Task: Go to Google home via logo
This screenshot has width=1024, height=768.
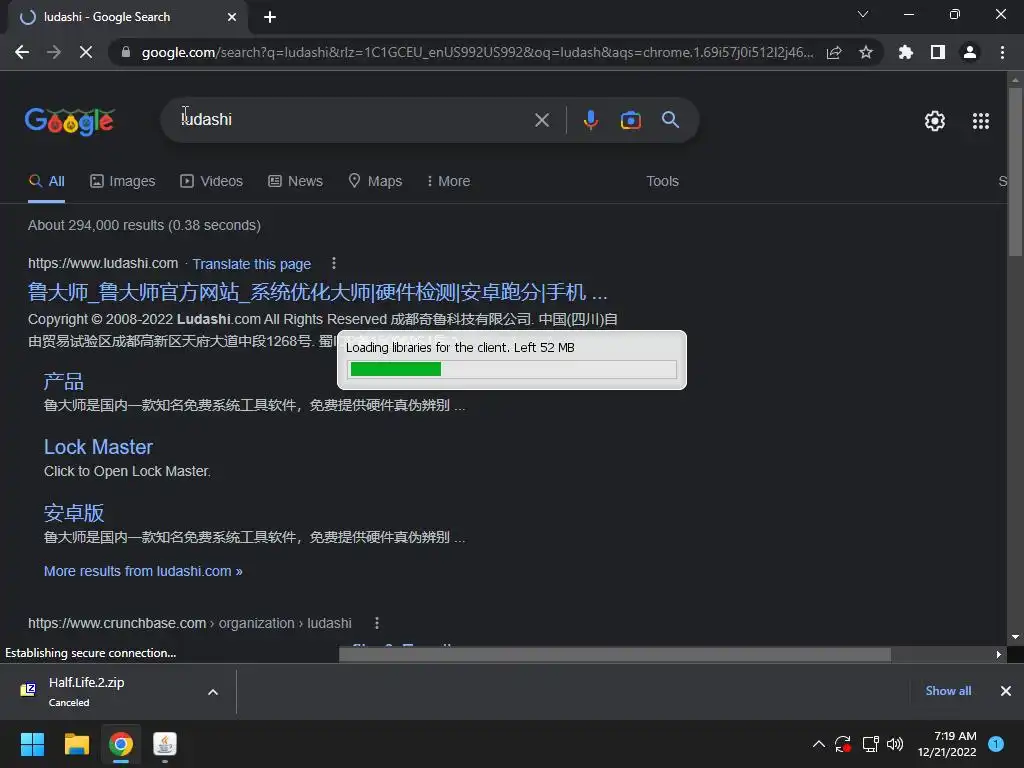Action: tap(70, 121)
